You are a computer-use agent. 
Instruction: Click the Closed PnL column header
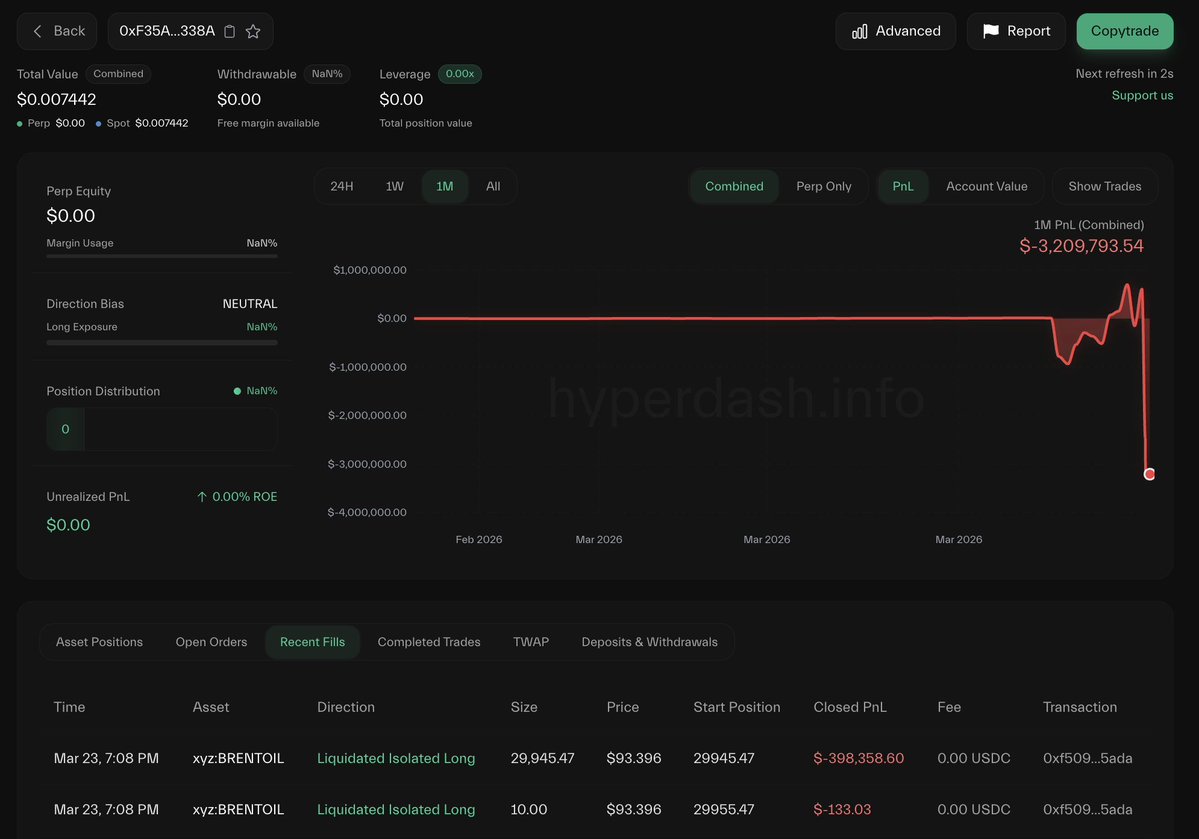coord(850,707)
